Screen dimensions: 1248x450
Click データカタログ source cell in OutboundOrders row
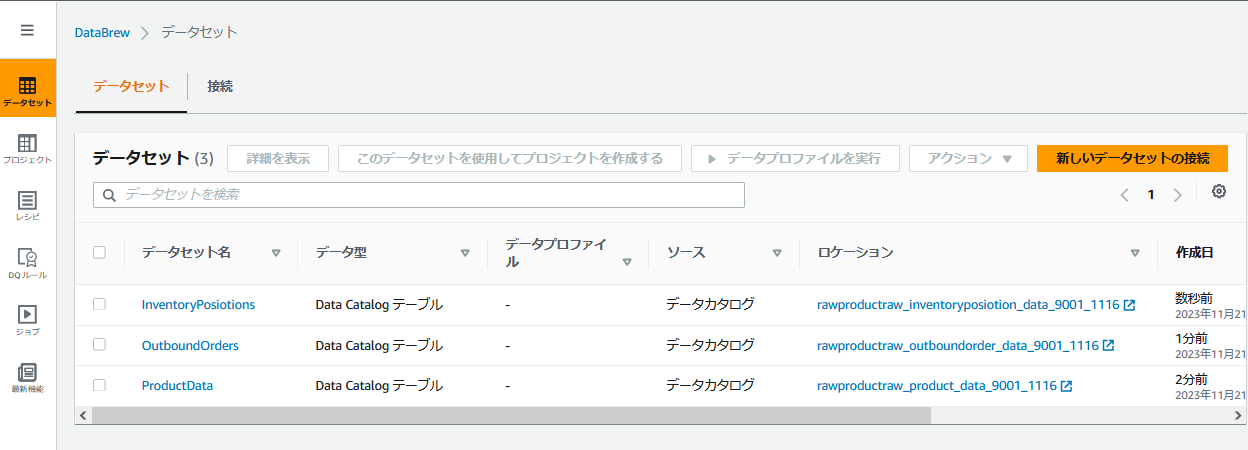[x=710, y=345]
